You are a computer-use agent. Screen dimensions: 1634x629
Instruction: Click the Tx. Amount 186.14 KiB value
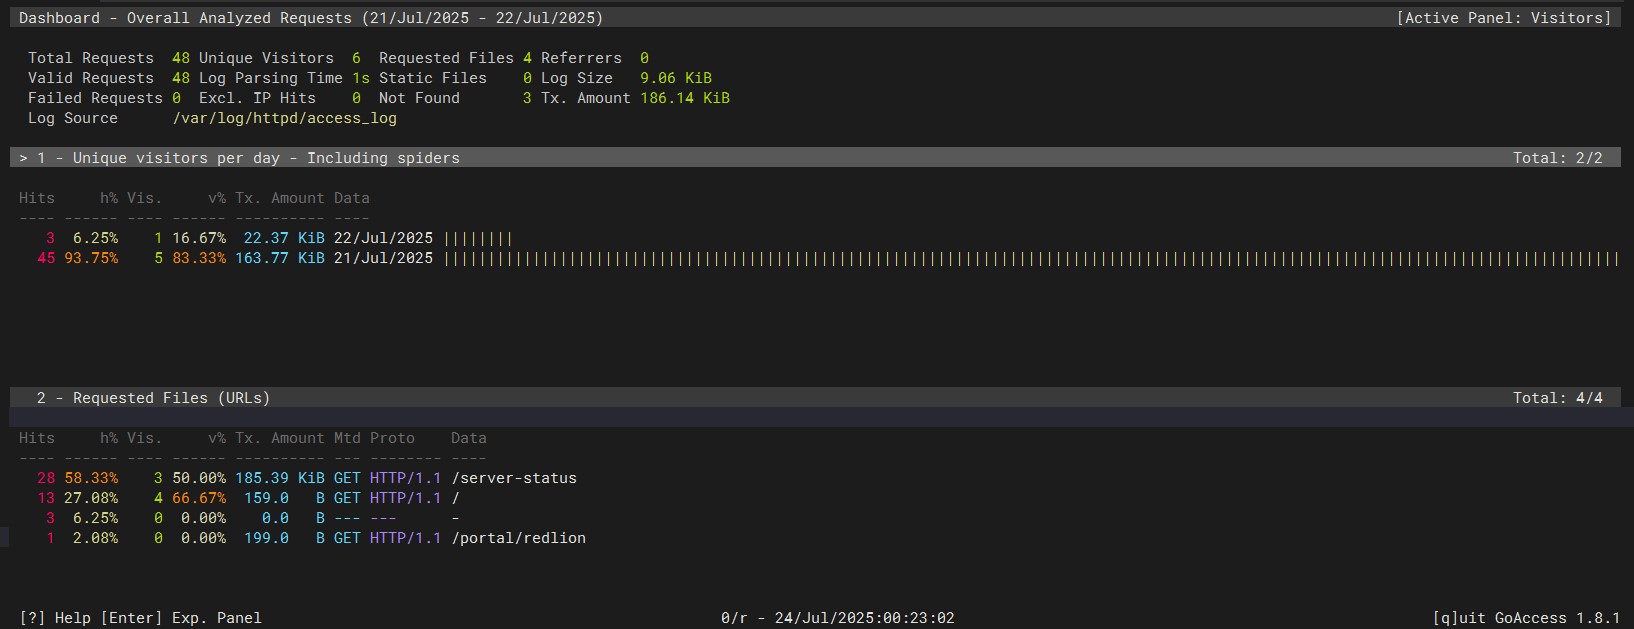(x=684, y=98)
